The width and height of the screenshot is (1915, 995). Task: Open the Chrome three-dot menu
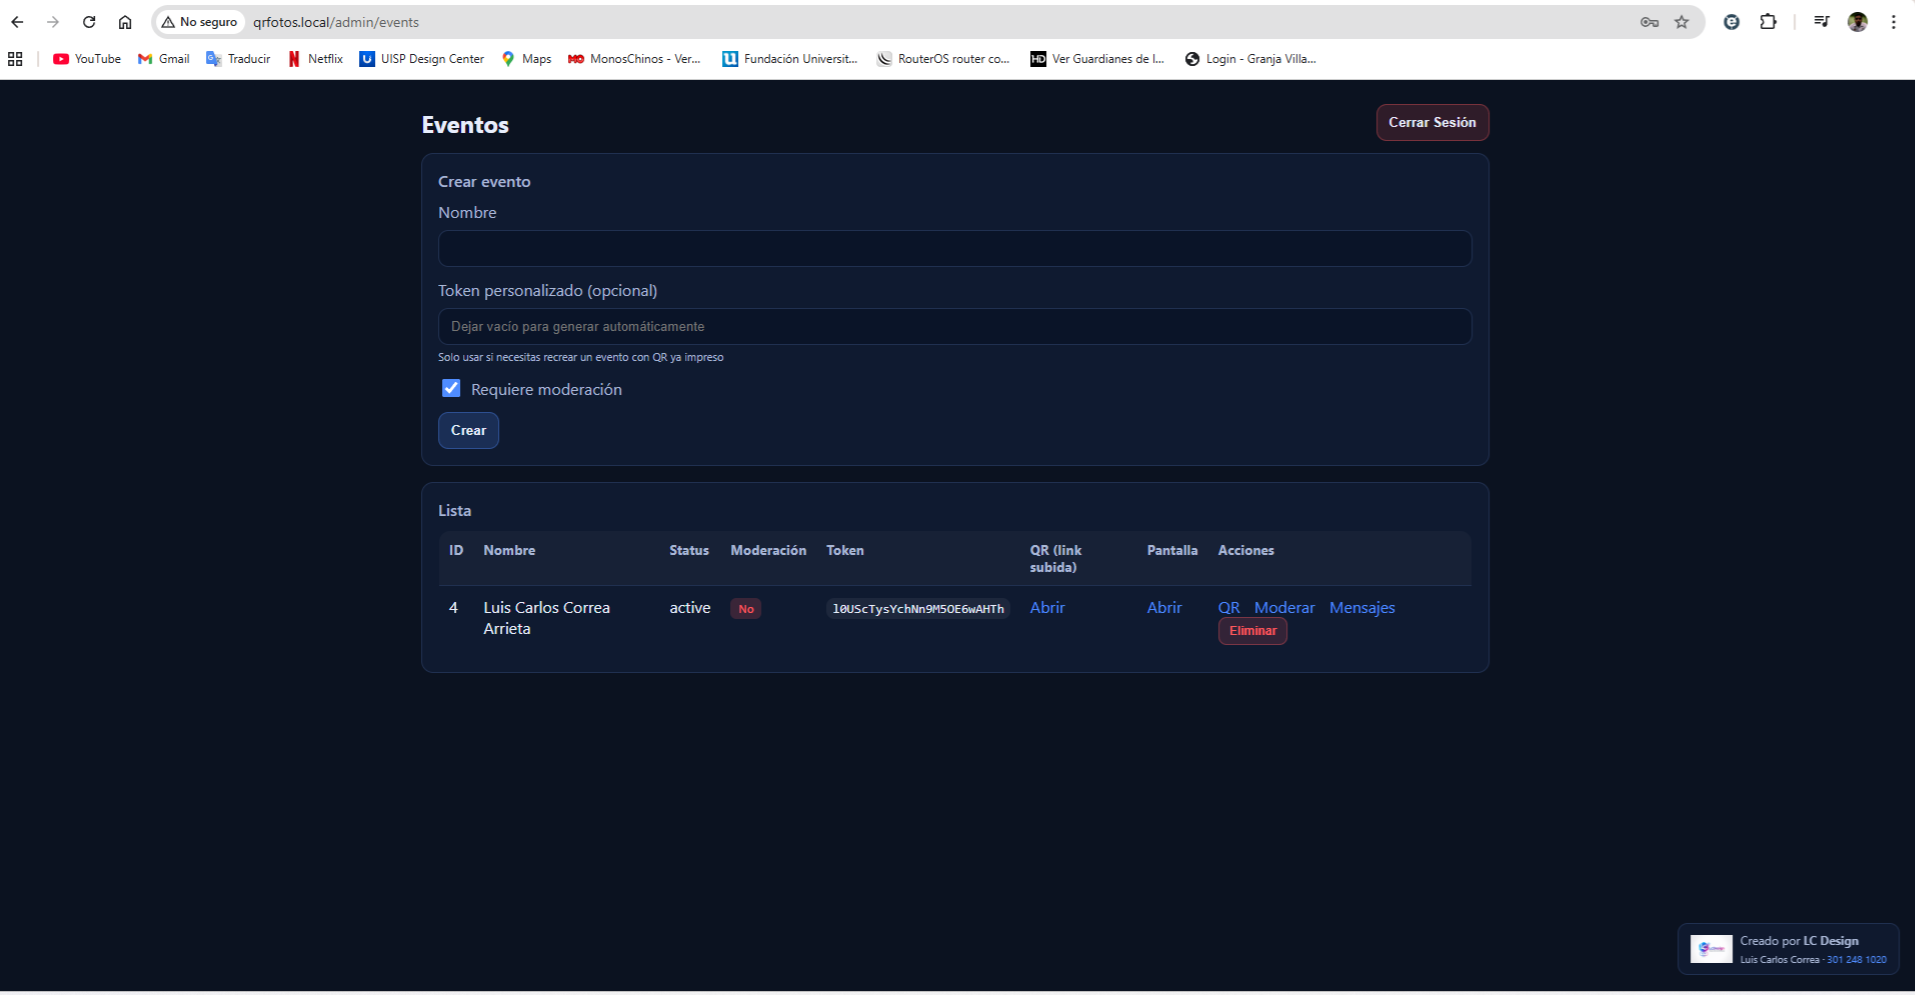coord(1893,21)
